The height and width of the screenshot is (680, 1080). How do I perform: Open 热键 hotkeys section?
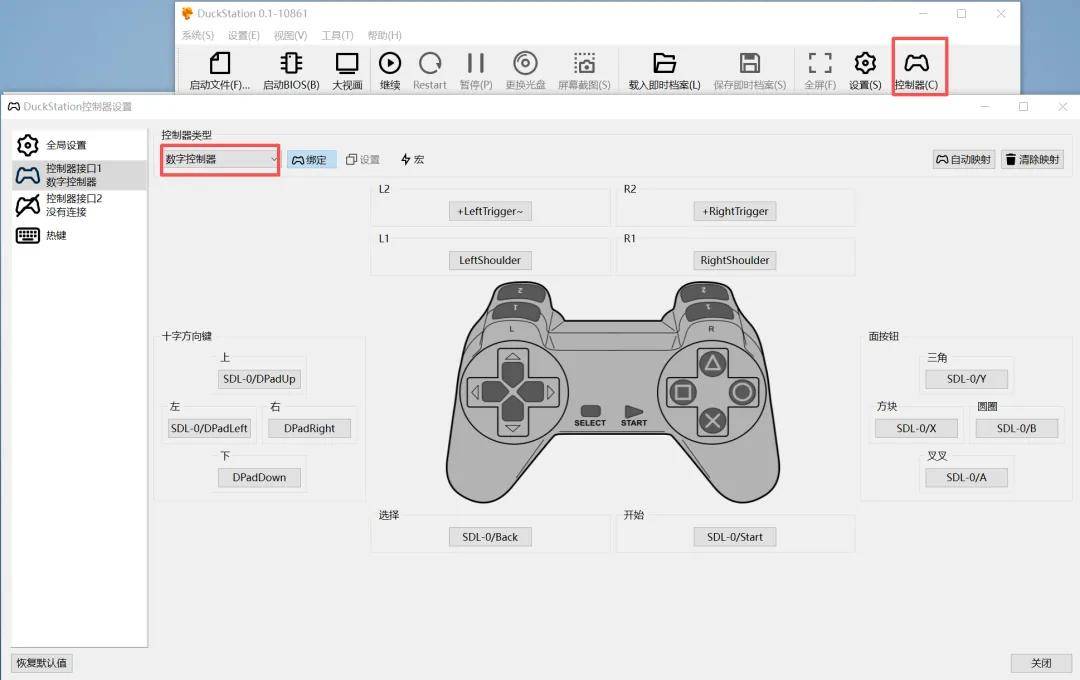coord(55,236)
